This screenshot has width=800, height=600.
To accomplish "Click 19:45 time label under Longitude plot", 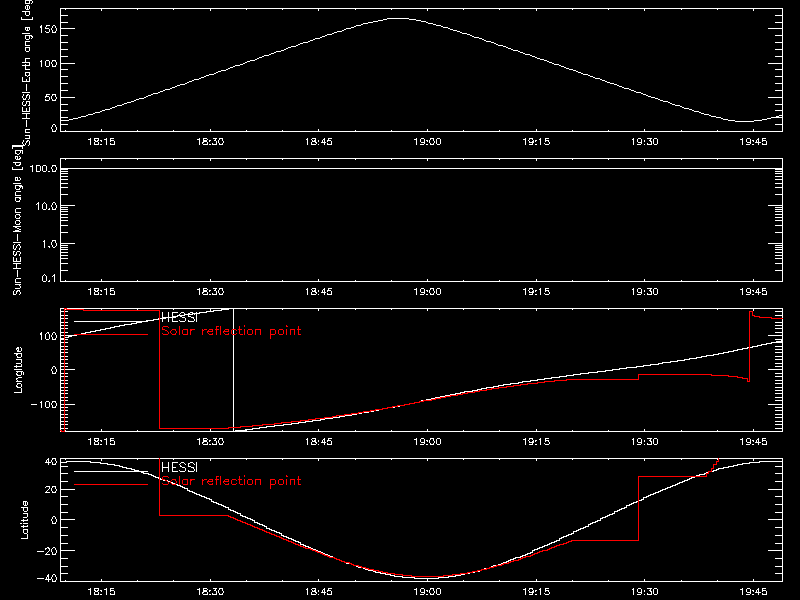I will point(754,442).
